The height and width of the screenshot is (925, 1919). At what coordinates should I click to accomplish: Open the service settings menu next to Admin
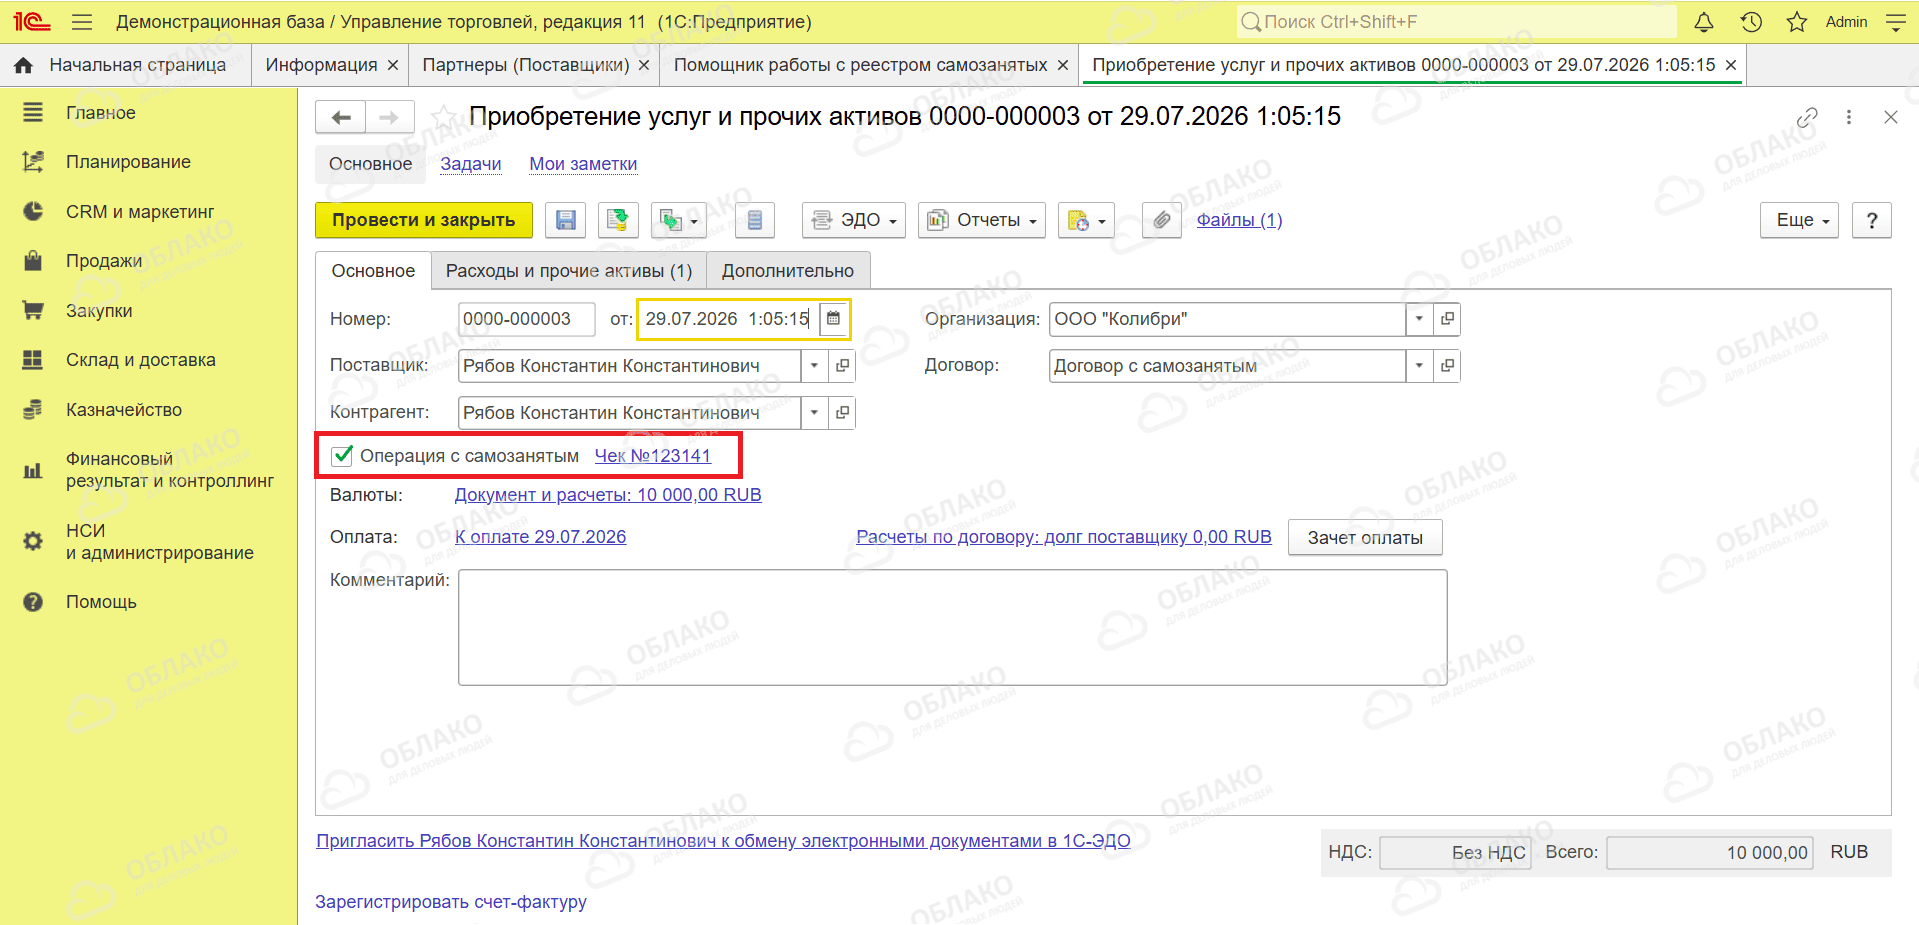point(1895,22)
